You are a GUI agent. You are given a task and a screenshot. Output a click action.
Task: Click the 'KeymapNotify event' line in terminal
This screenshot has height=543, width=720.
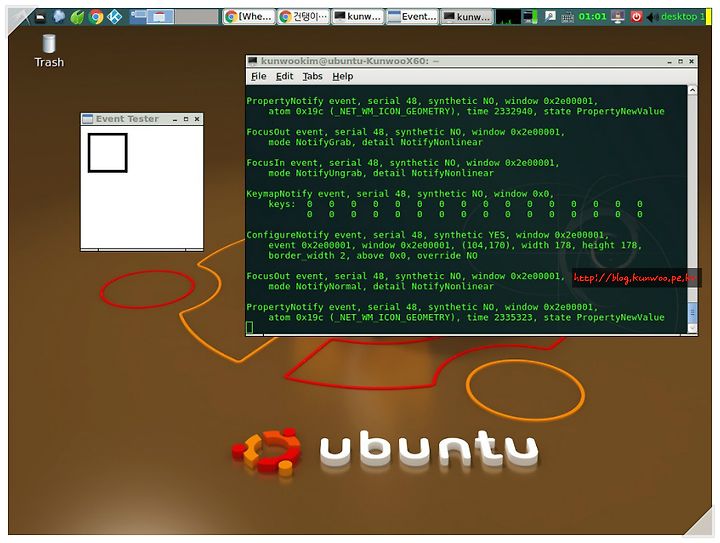(x=400, y=194)
